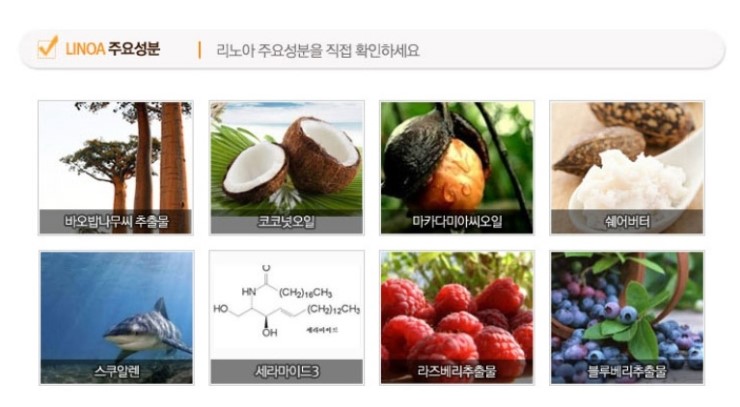Select the 쉐어버터 label
The height and width of the screenshot is (407, 740).
point(627,221)
